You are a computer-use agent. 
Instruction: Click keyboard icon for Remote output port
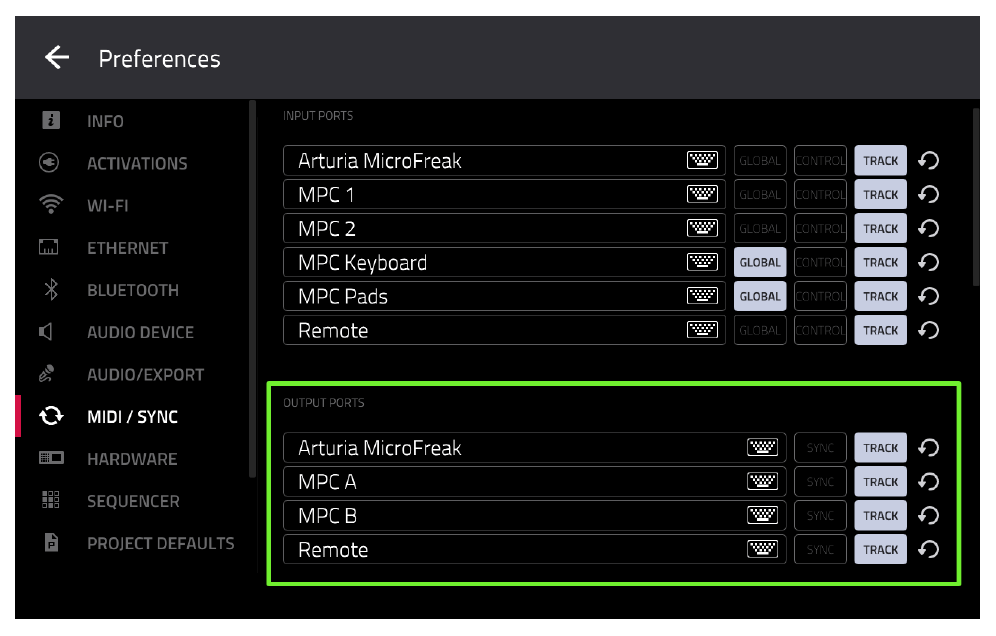(x=762, y=549)
